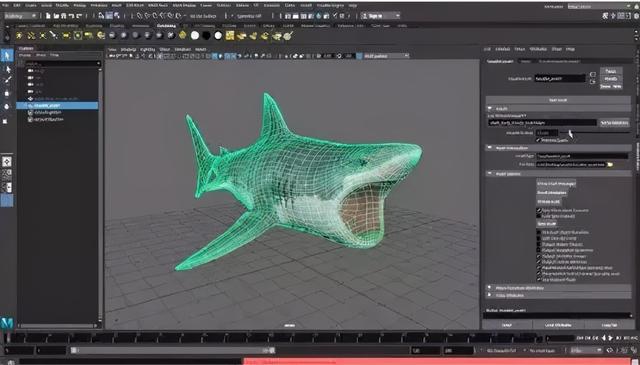
Task: Open viewport toolbar renderer dropdown
Action: [x=386, y=56]
